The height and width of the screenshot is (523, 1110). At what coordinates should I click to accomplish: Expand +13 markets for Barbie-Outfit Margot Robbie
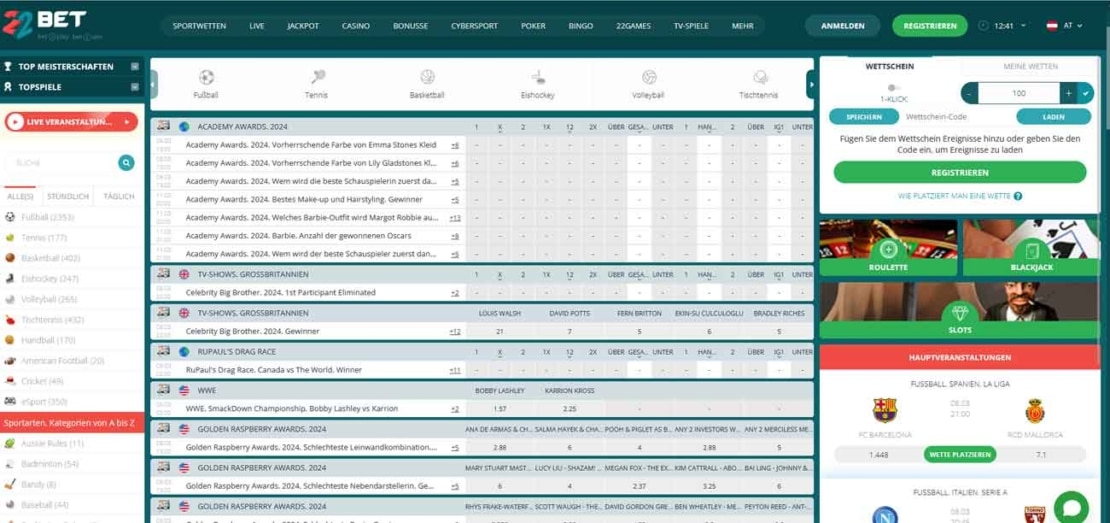point(454,218)
